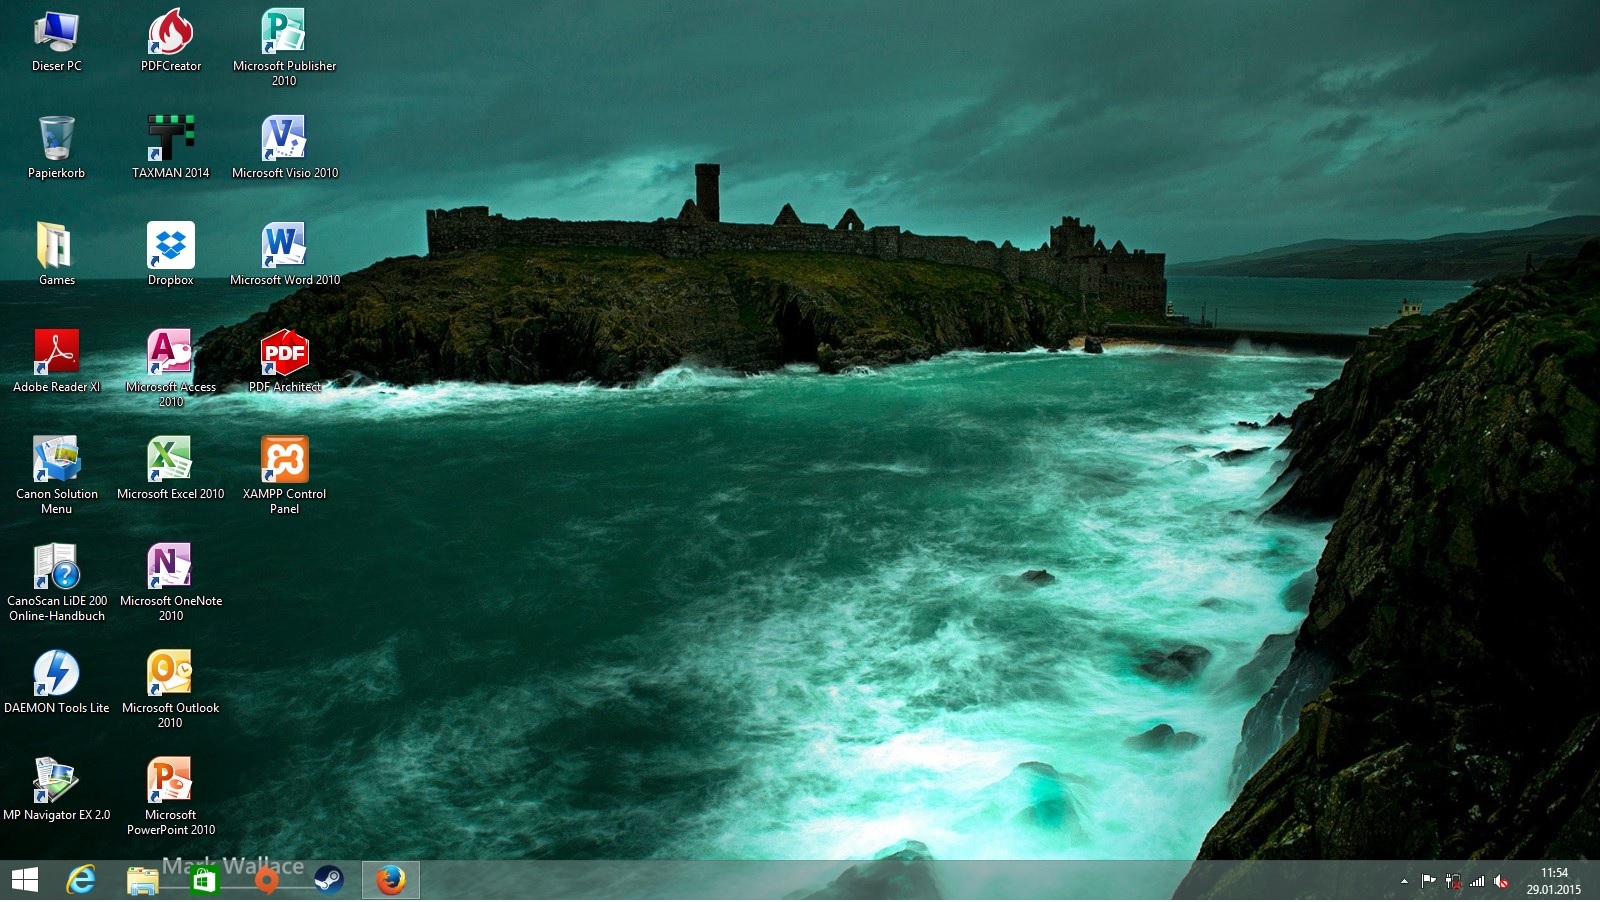Select the TAXMAN 2014 desktop icon
Image resolution: width=1600 pixels, height=902 pixels.
[x=170, y=139]
